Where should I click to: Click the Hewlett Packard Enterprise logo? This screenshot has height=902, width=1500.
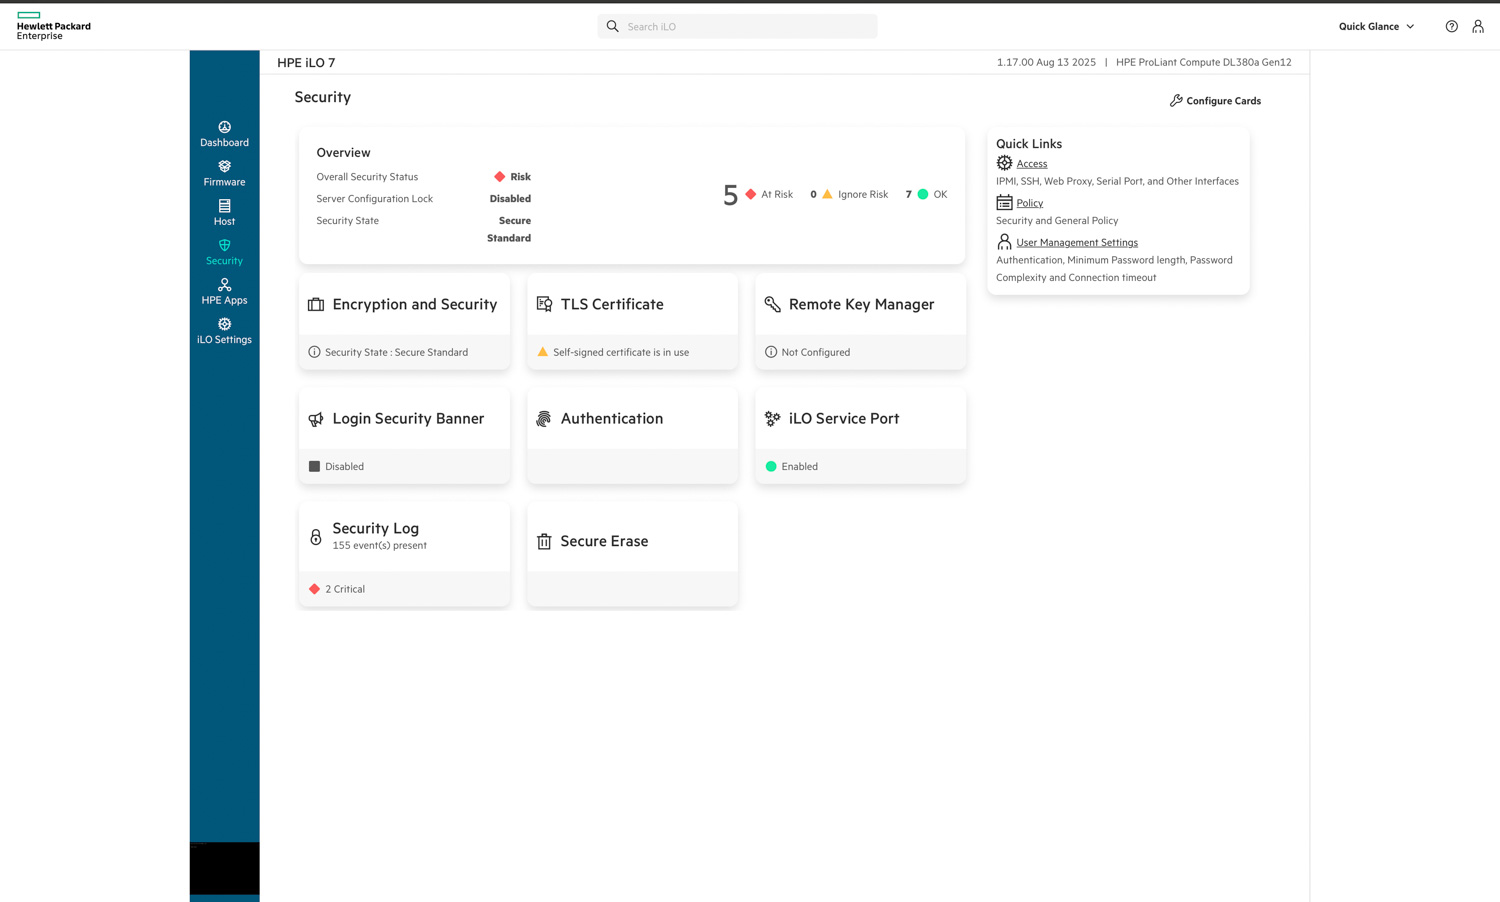coord(54,27)
